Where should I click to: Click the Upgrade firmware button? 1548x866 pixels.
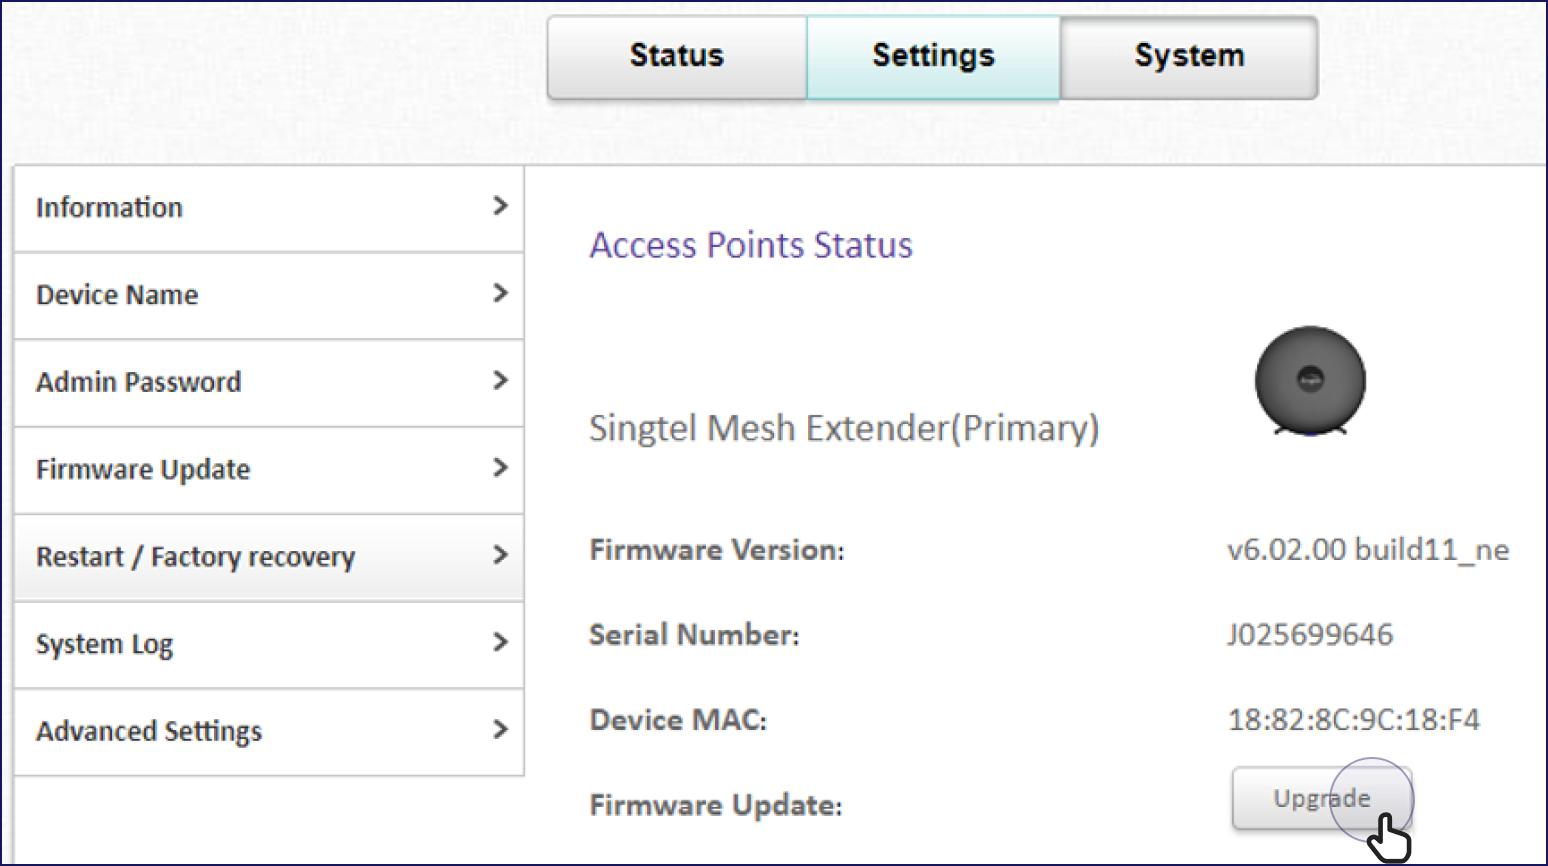pos(1321,798)
